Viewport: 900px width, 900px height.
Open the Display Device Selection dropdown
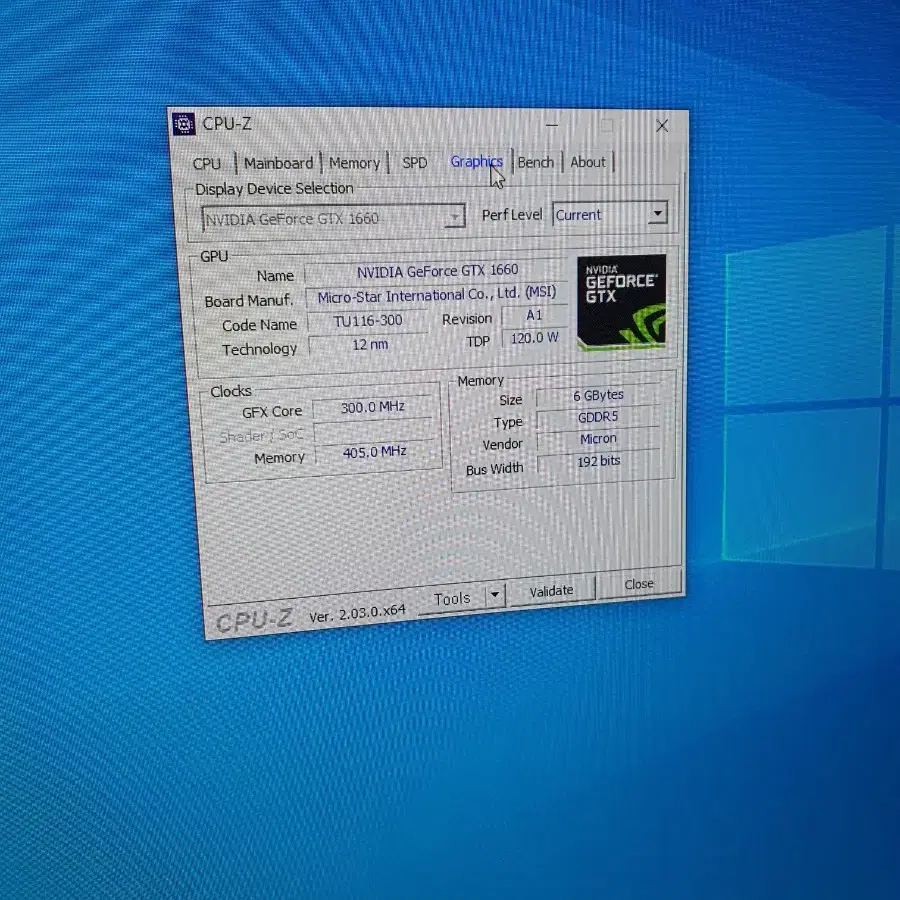[x=333, y=218]
